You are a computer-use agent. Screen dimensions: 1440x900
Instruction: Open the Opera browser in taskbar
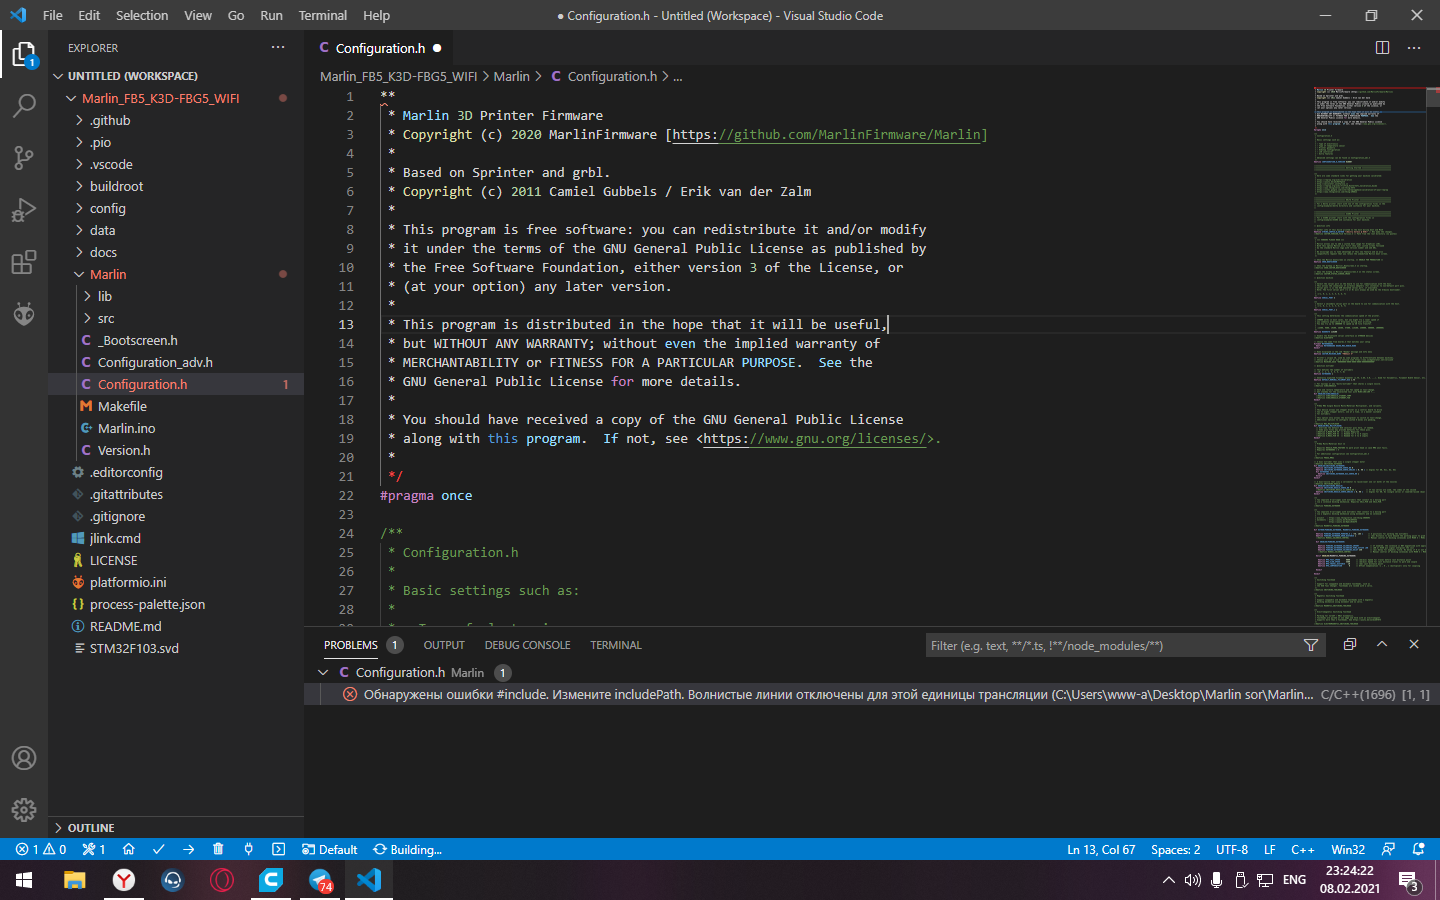coord(222,880)
